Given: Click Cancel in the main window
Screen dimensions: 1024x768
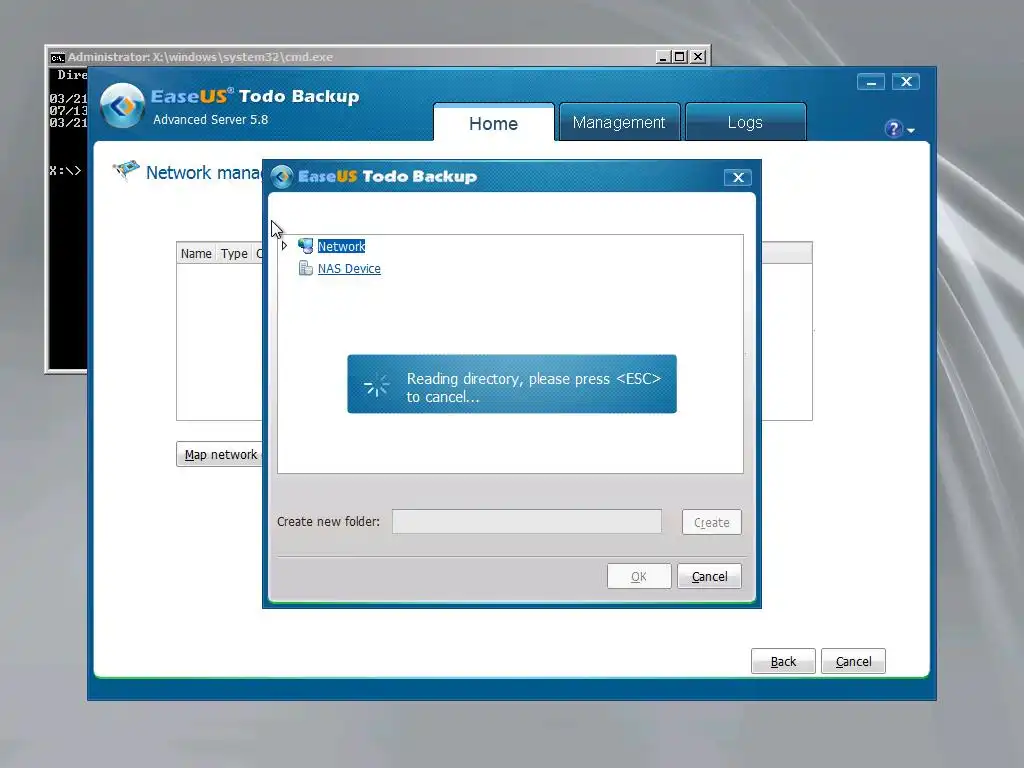Looking at the screenshot, I should (853, 661).
